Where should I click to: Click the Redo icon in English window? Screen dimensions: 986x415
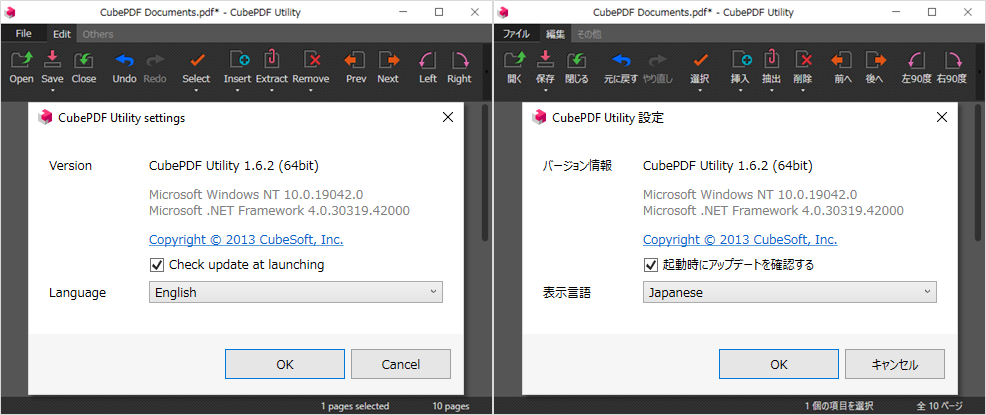click(x=155, y=60)
